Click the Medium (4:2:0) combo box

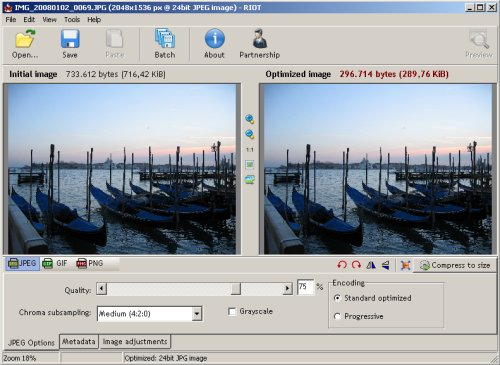pos(149,314)
